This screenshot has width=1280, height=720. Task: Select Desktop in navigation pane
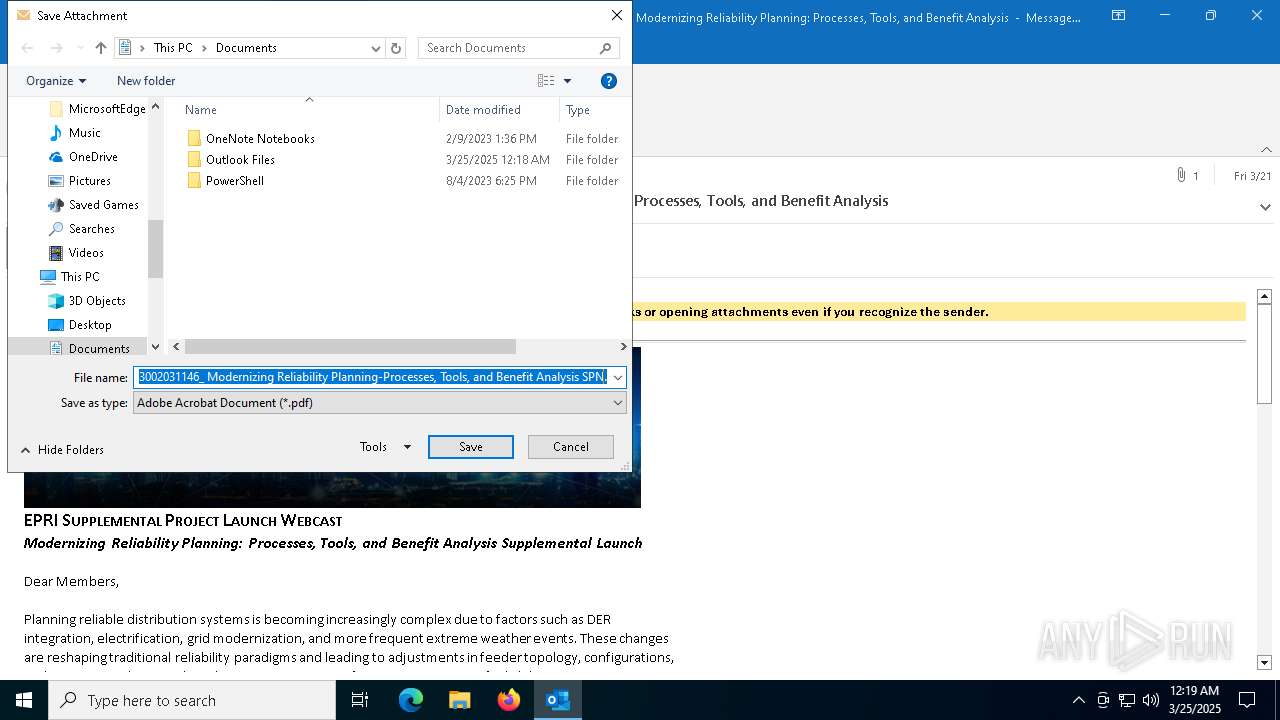90,325
